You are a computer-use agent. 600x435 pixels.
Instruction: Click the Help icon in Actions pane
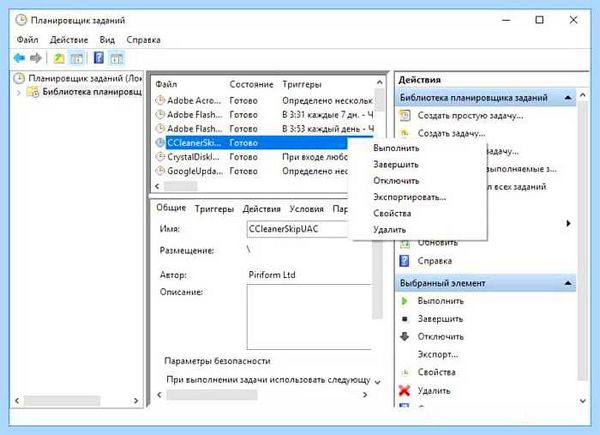pos(404,261)
